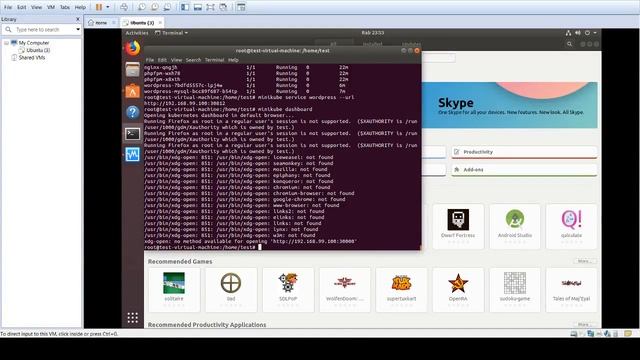The height and width of the screenshot is (360, 640).
Task: Open the Terminal app menu in top bar
Action: [171, 33]
